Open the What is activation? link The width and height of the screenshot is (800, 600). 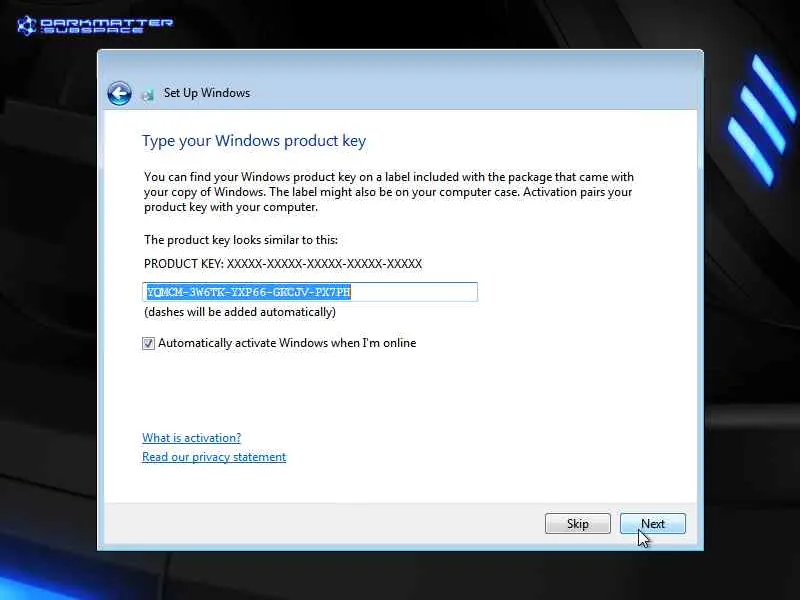click(191, 438)
